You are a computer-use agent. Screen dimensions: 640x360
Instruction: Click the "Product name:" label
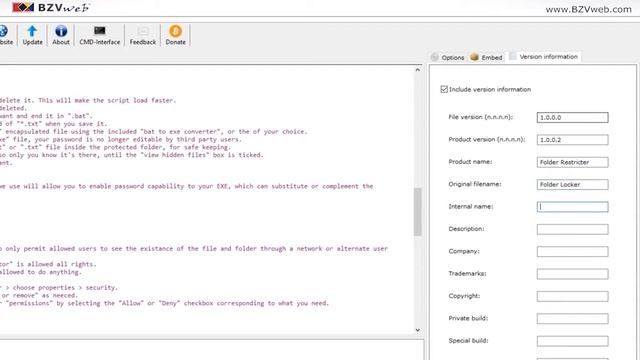pos(470,162)
